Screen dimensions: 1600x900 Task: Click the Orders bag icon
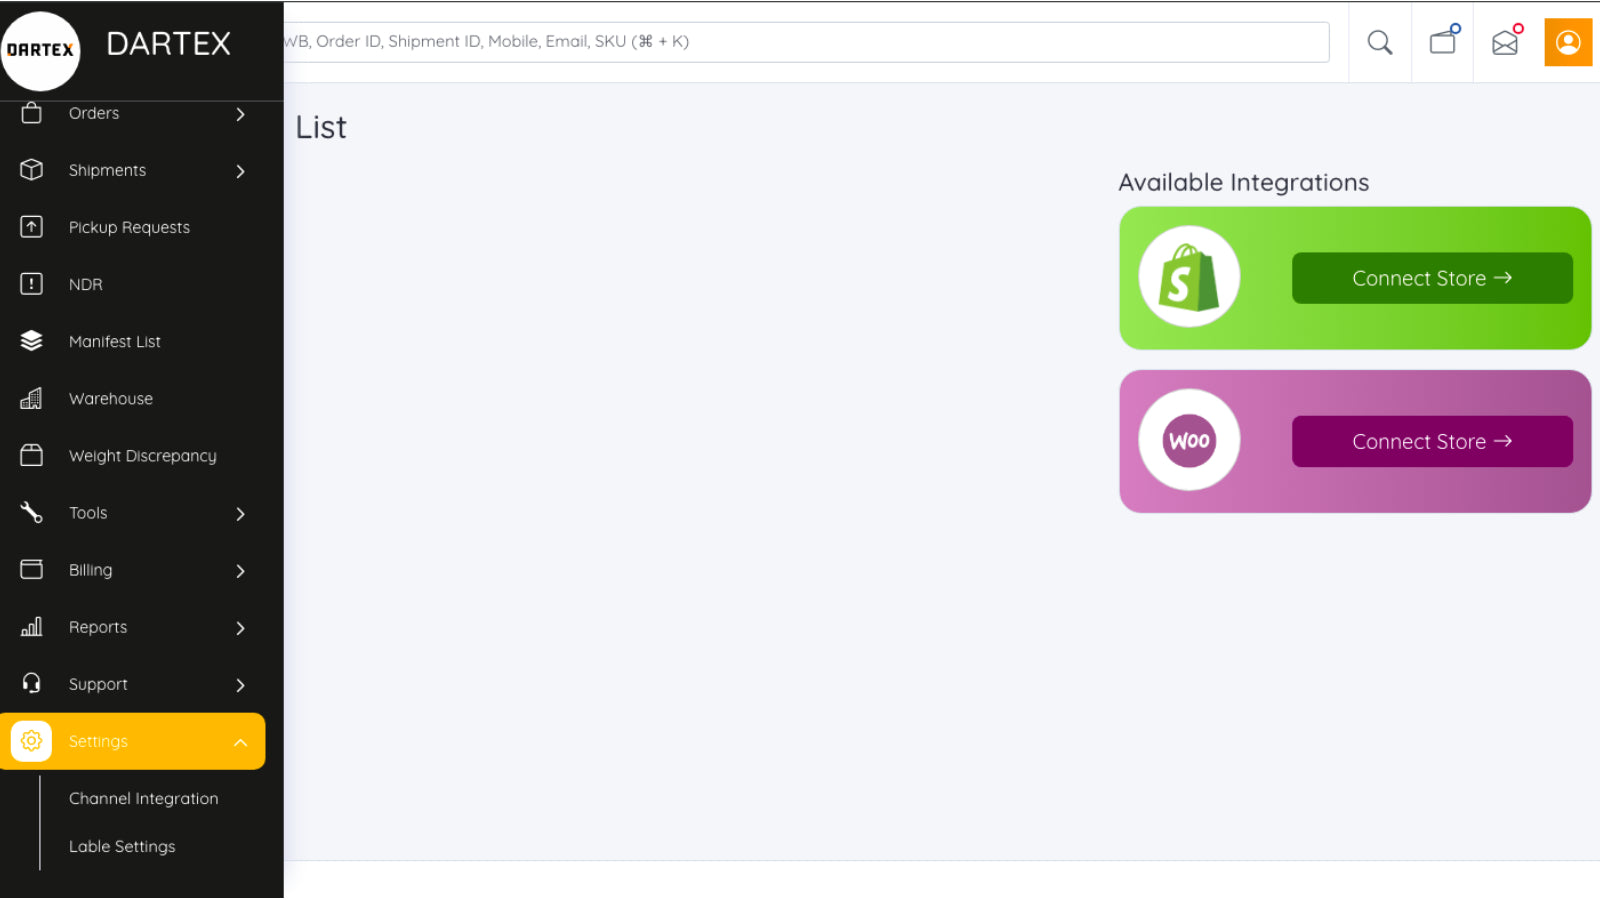point(32,113)
